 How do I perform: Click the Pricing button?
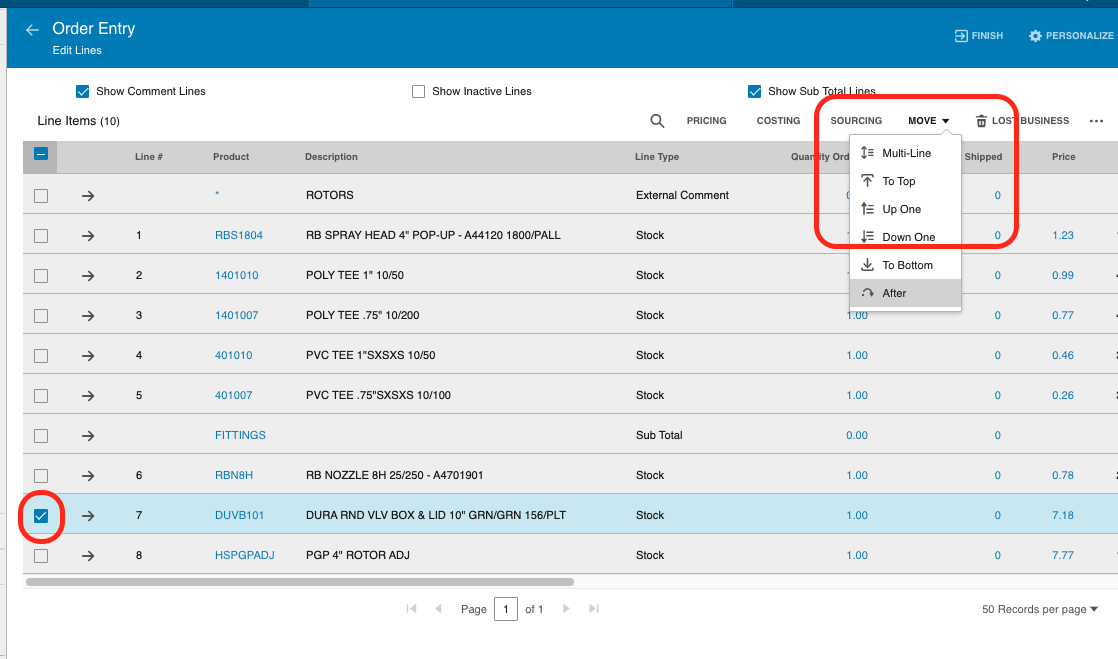707,121
